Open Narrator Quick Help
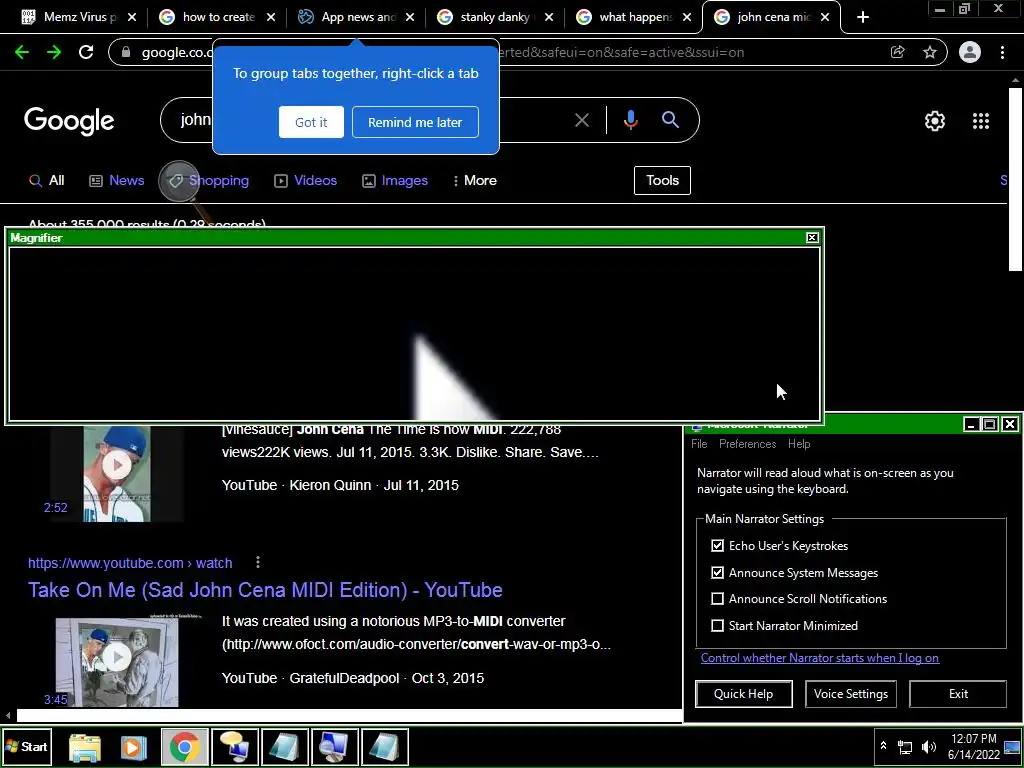The width and height of the screenshot is (1024, 768). coord(744,694)
